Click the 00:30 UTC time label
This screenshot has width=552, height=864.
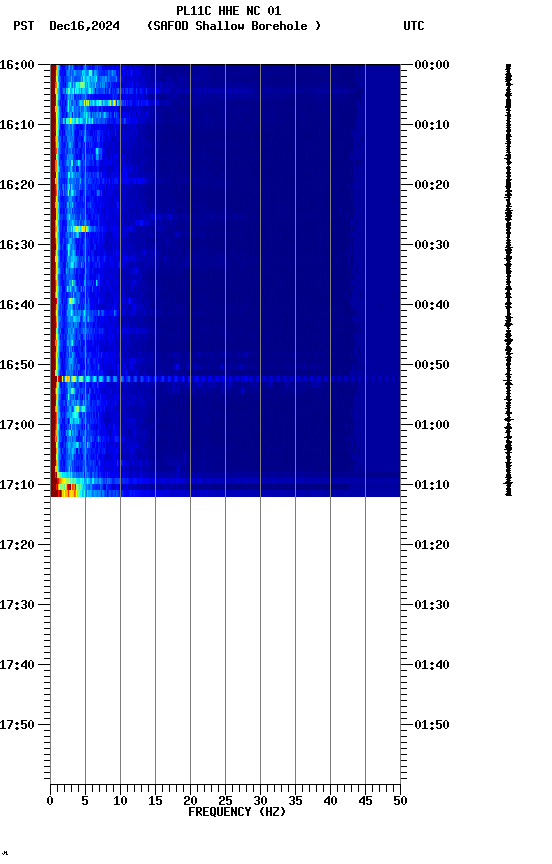(x=432, y=245)
